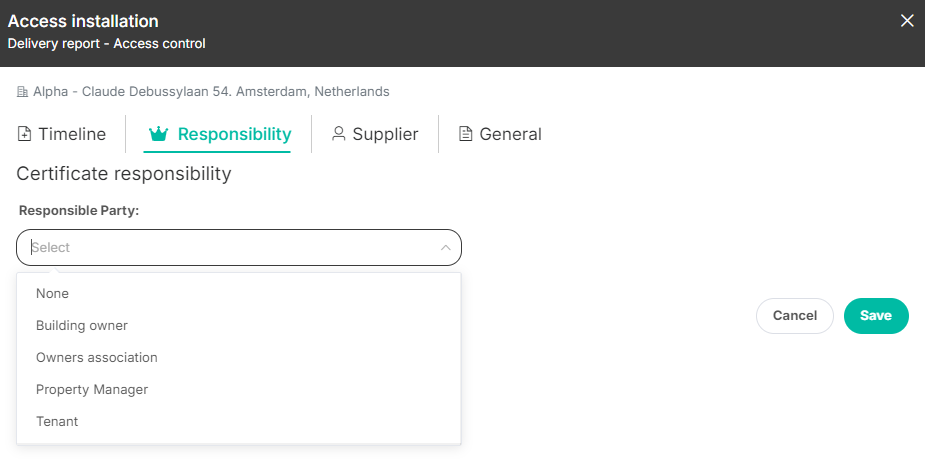Click the Timeline tab document icon
Screen dimensions: 925x474
[24, 134]
